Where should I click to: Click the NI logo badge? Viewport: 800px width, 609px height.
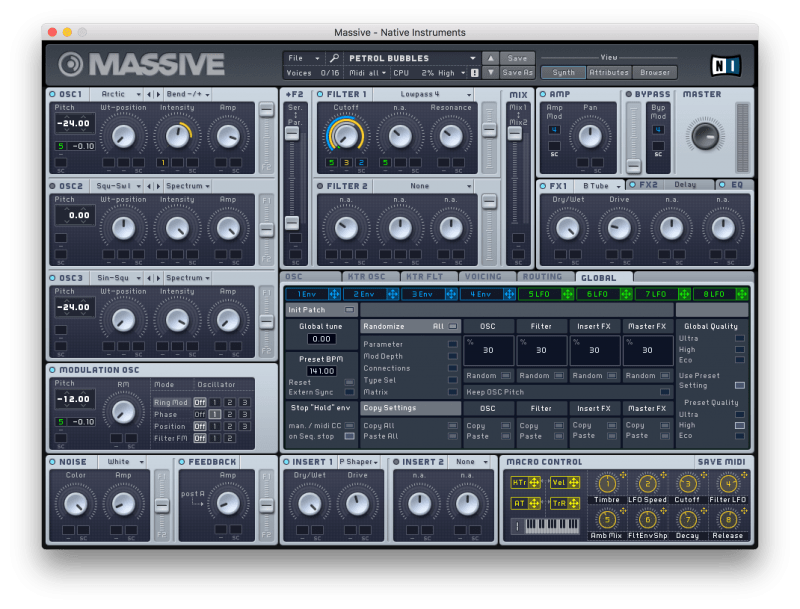[726, 65]
